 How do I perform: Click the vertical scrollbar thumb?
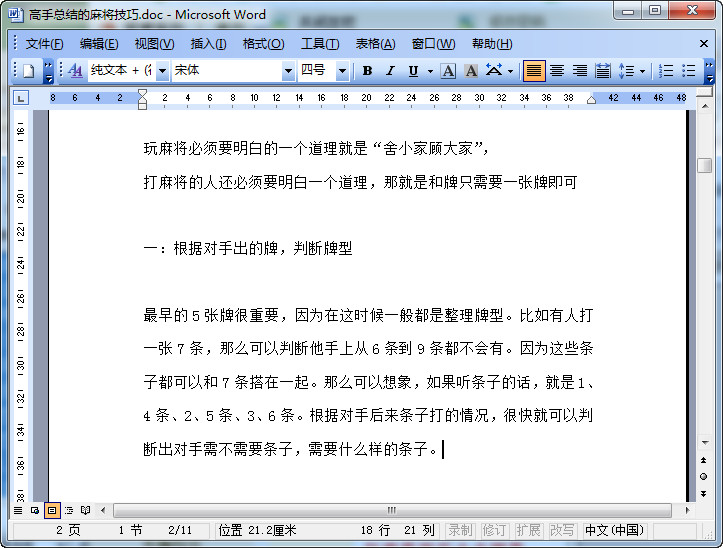tap(704, 165)
